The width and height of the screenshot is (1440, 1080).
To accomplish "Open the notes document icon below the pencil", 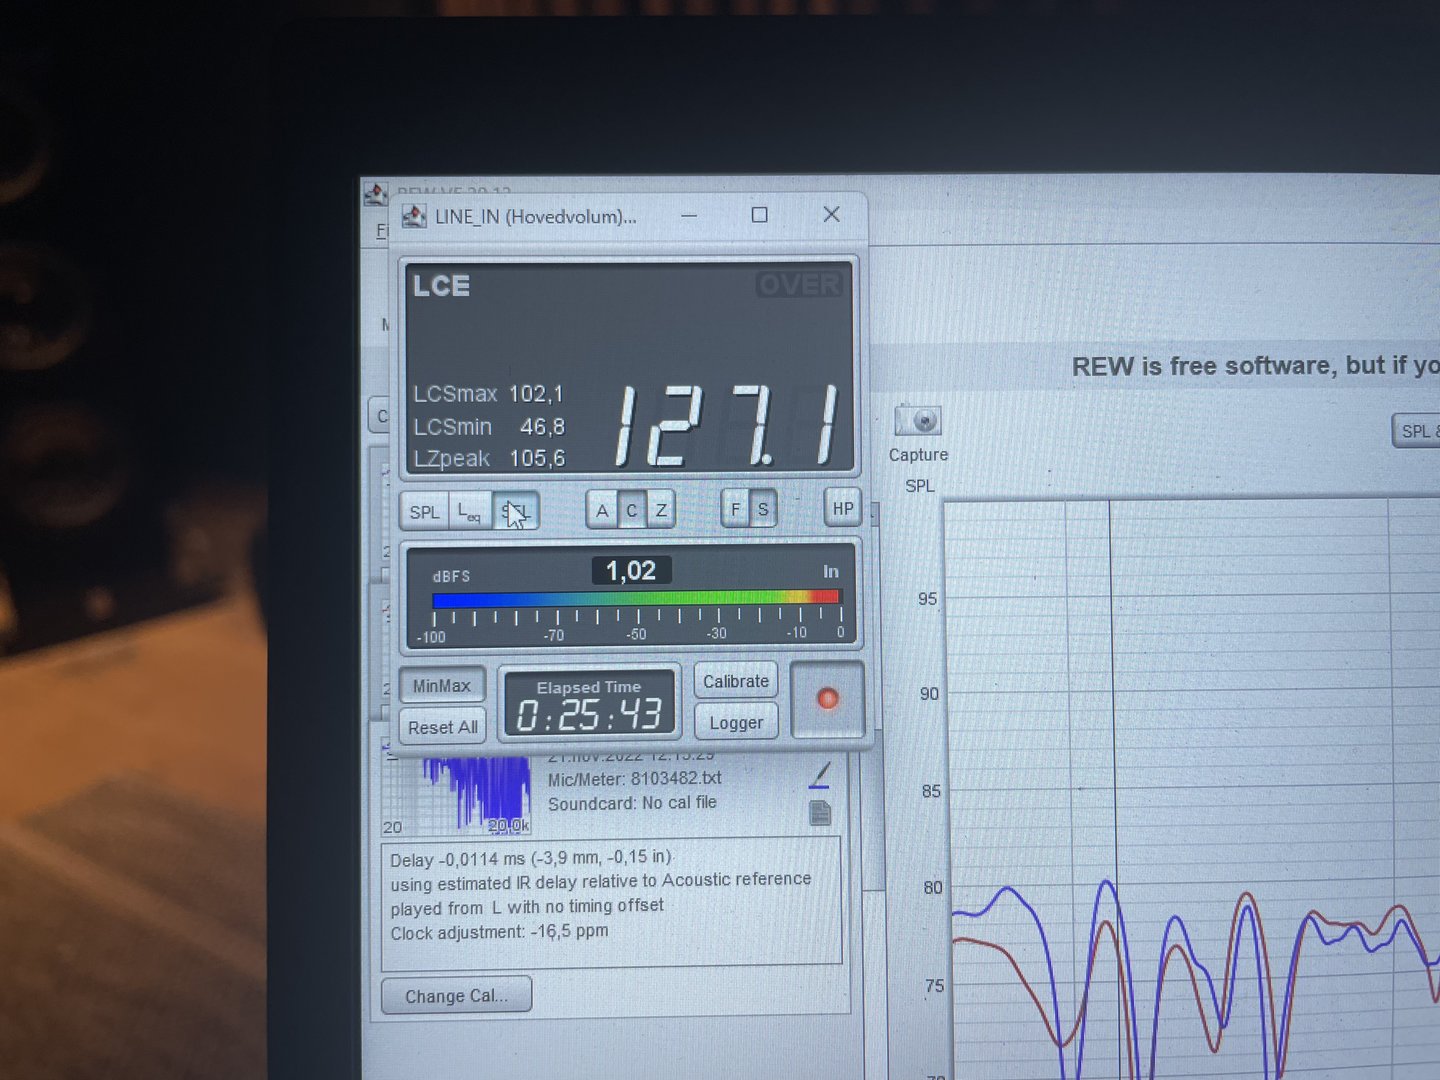I will pyautogui.click(x=820, y=813).
